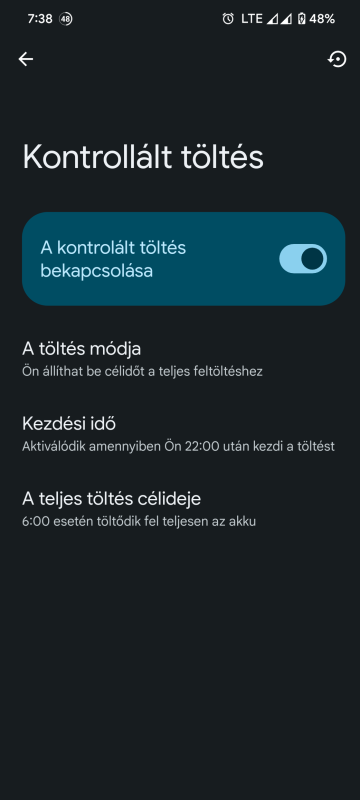Tap the 7:38 clock in status bar
The image size is (360, 800).
[40, 19]
